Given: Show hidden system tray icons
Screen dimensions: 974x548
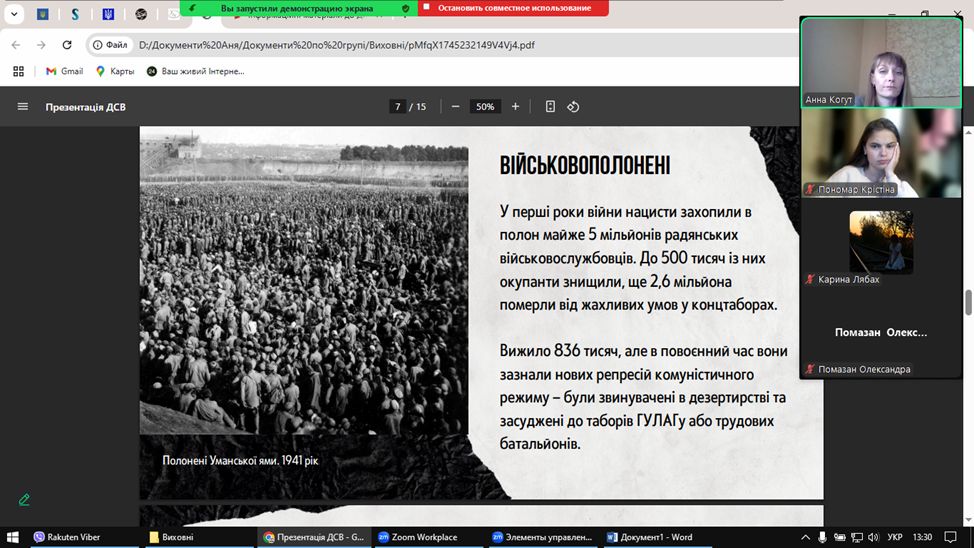Looking at the screenshot, I should [805, 537].
